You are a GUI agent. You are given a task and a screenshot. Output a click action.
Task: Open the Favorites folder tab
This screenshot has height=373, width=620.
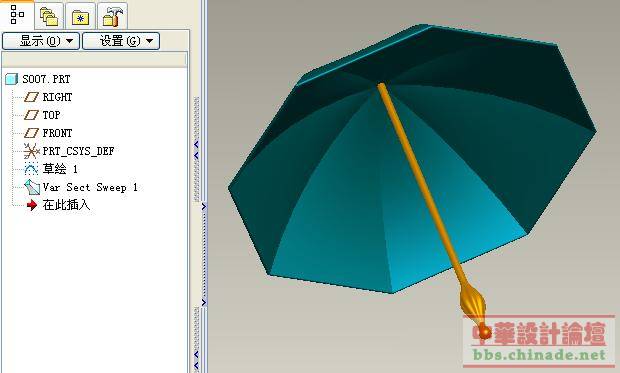[x=80, y=16]
